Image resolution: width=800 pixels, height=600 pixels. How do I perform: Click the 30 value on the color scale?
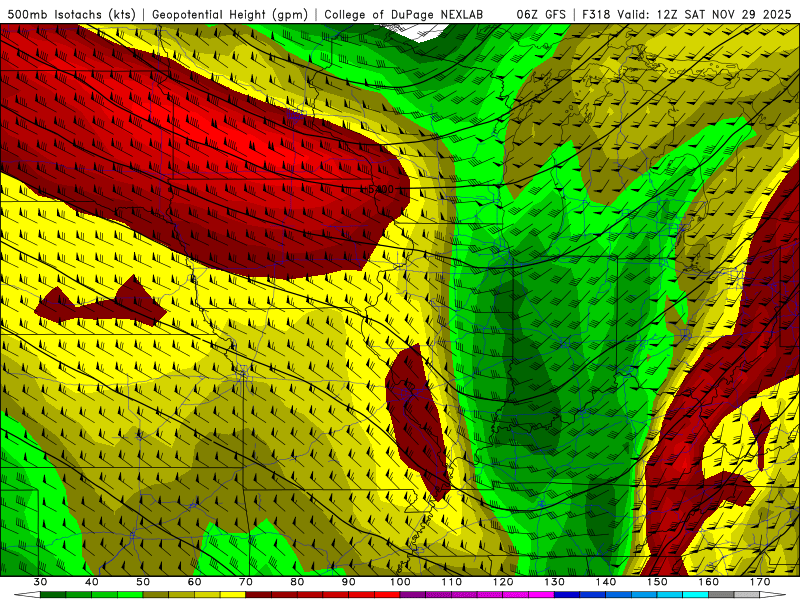[40, 582]
